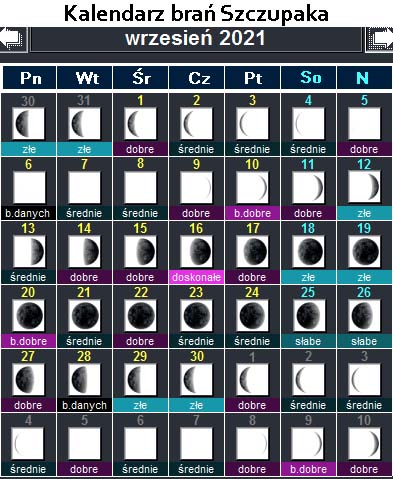Open the blank new moon icon for September 6
Screen dimensions: 393x479
[x=28, y=187]
